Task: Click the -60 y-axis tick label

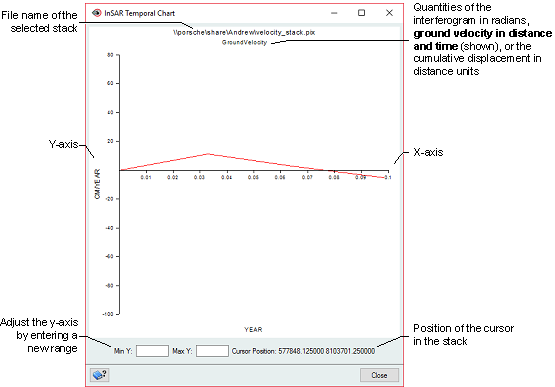Action: [x=109, y=256]
